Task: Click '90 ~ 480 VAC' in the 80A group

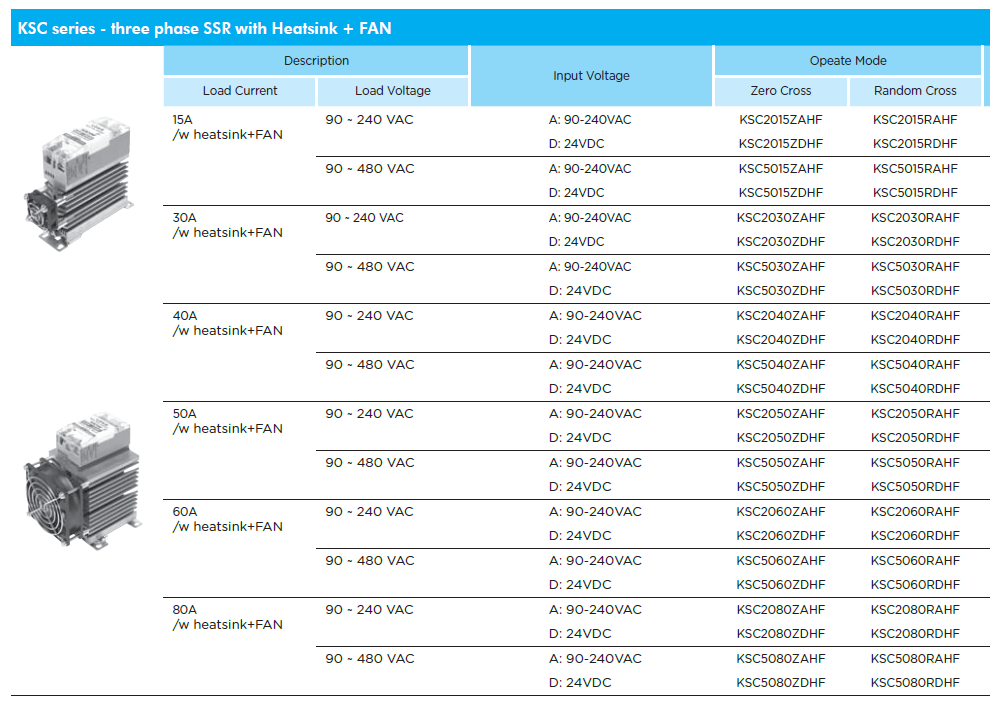Action: [x=369, y=658]
